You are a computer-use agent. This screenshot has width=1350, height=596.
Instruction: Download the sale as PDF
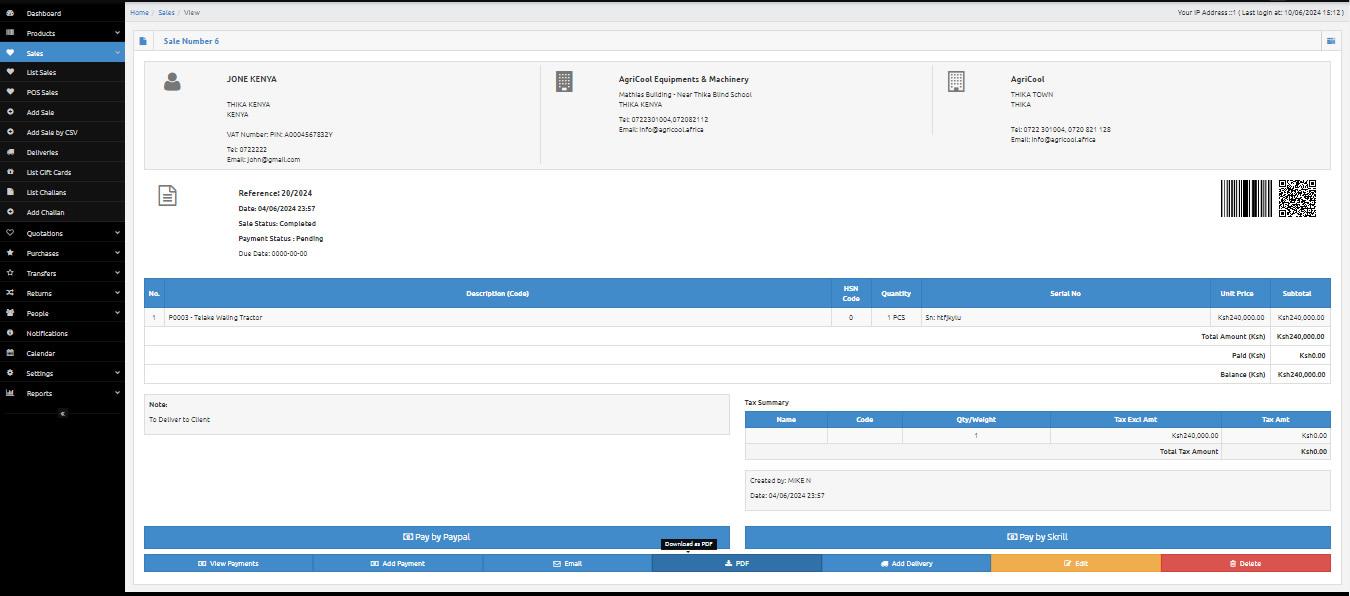(736, 563)
